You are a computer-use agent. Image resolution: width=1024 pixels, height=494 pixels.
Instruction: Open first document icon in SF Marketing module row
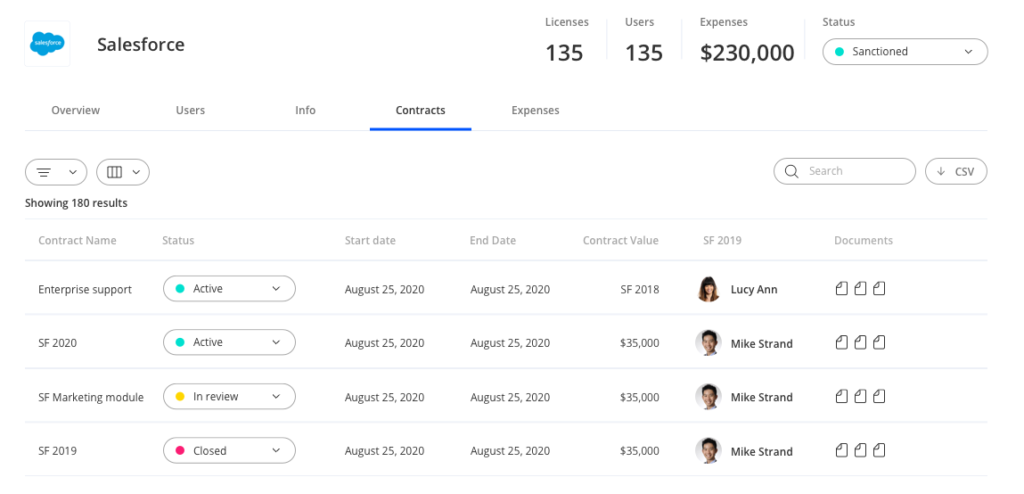pyautogui.click(x=842, y=397)
